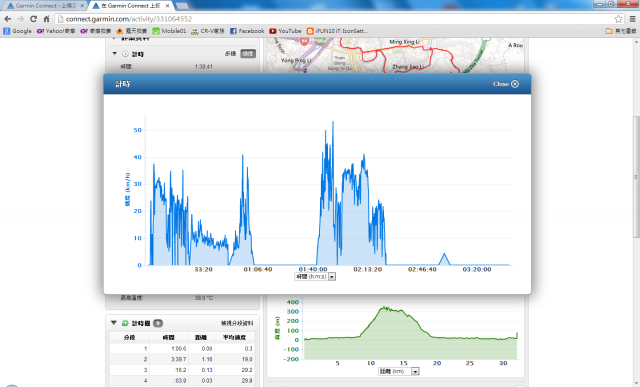Click the clock icon in timing section
The height and width of the screenshot is (387, 640).
click(125, 54)
